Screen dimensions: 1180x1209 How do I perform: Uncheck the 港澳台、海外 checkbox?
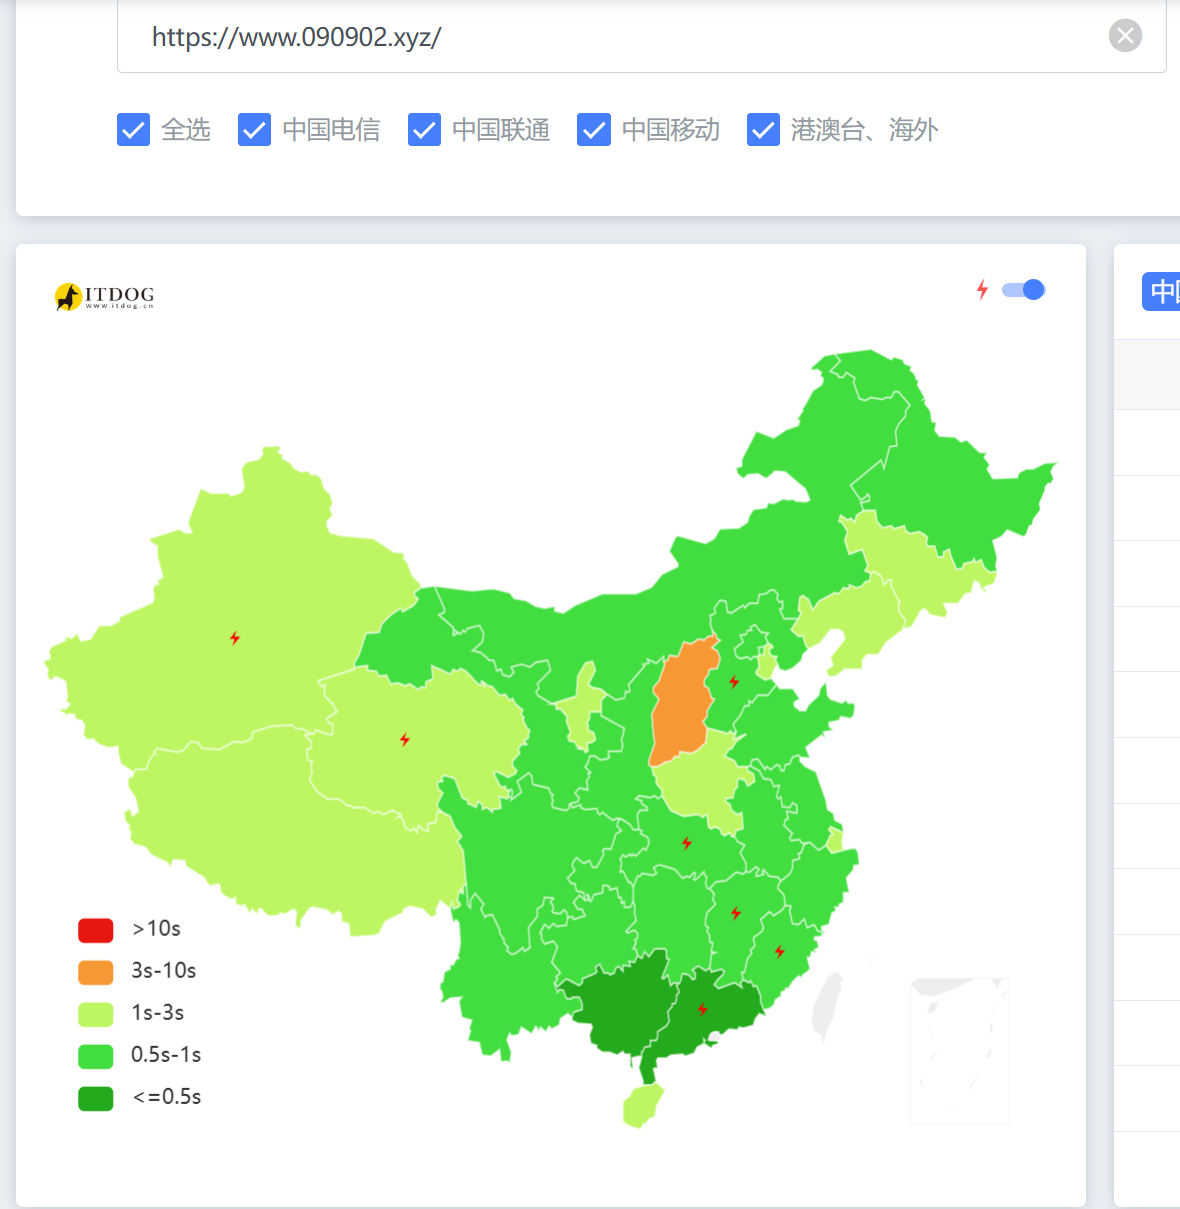point(763,130)
